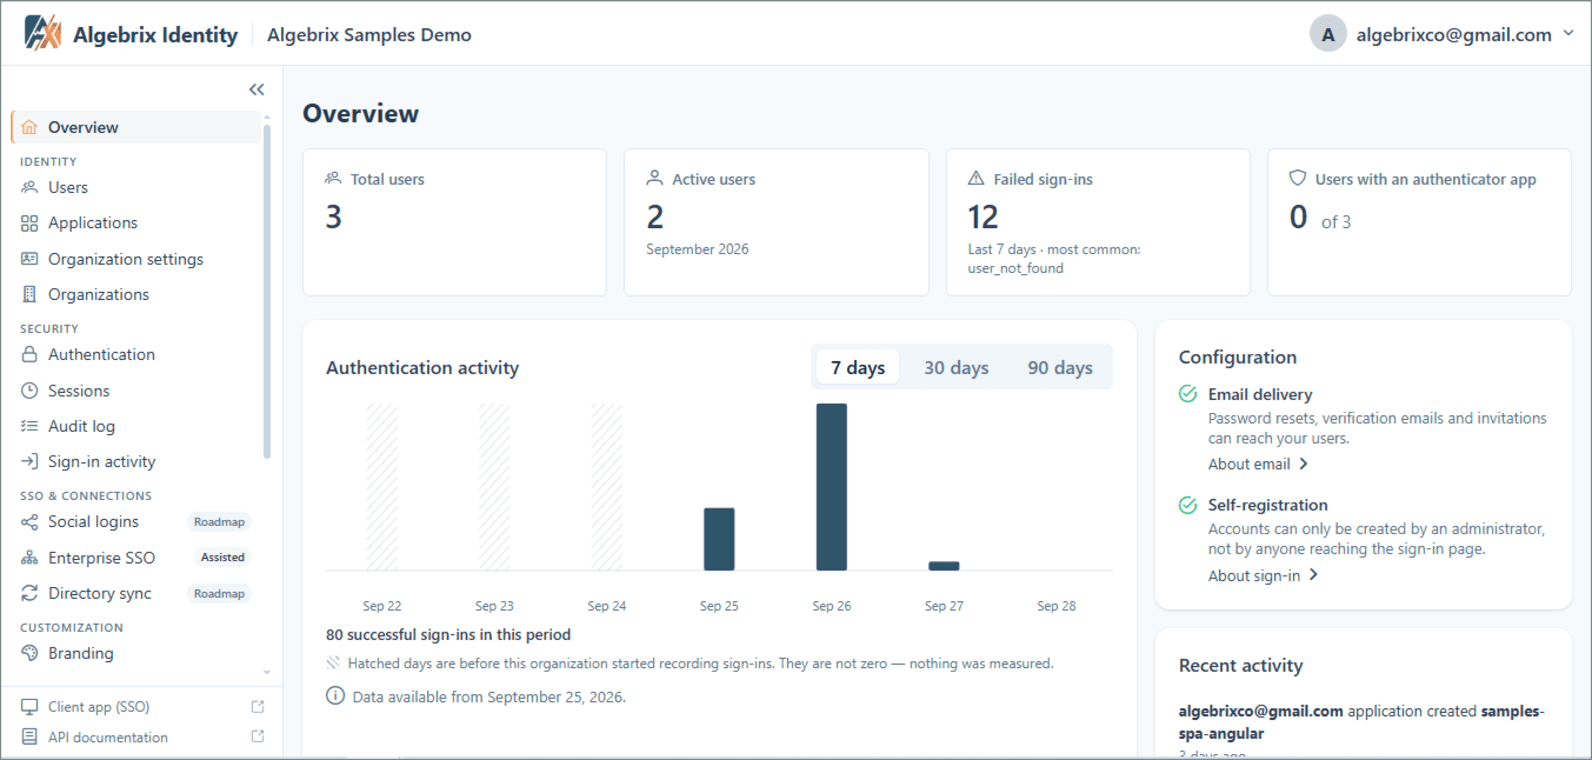Open the About sign-in chevron arrow

coord(1313,575)
